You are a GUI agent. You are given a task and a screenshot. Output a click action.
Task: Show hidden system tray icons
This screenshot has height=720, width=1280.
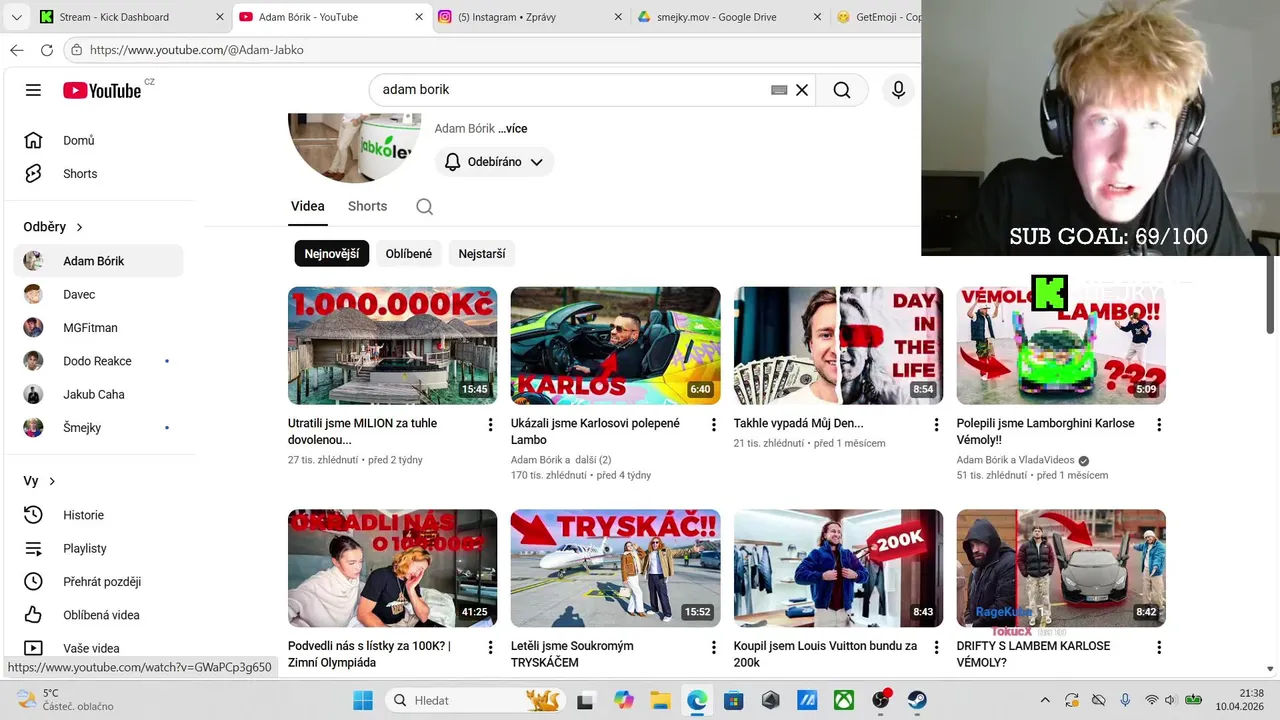[x=1045, y=700]
